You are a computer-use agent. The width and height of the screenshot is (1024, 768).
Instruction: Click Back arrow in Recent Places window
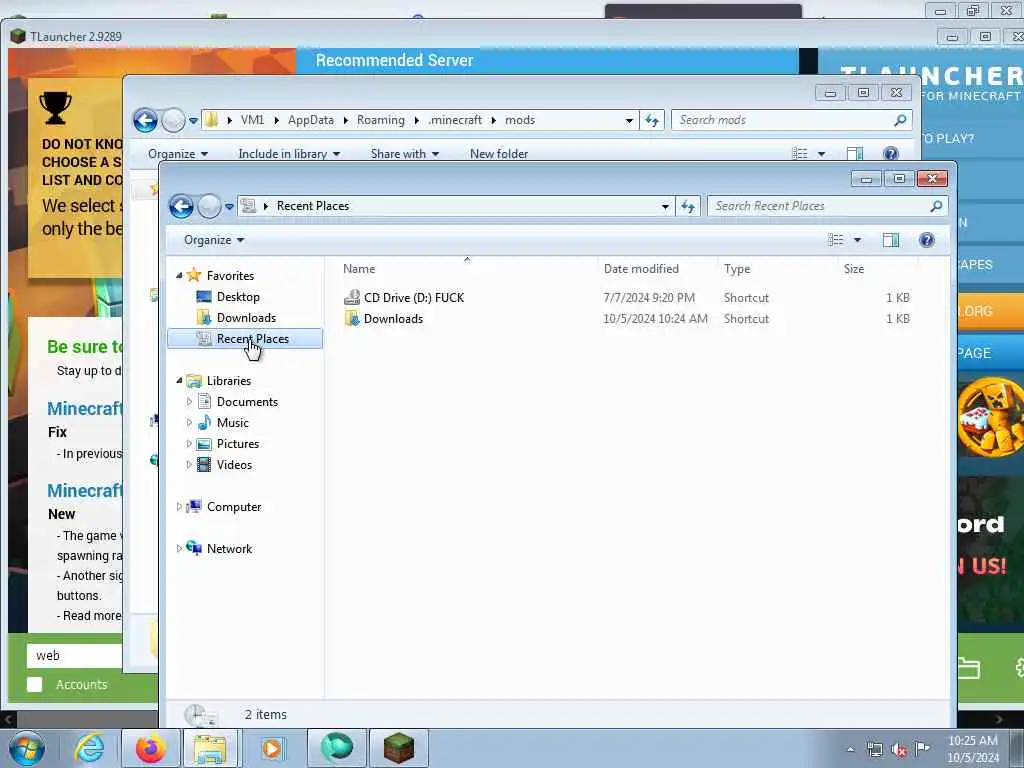(181, 206)
